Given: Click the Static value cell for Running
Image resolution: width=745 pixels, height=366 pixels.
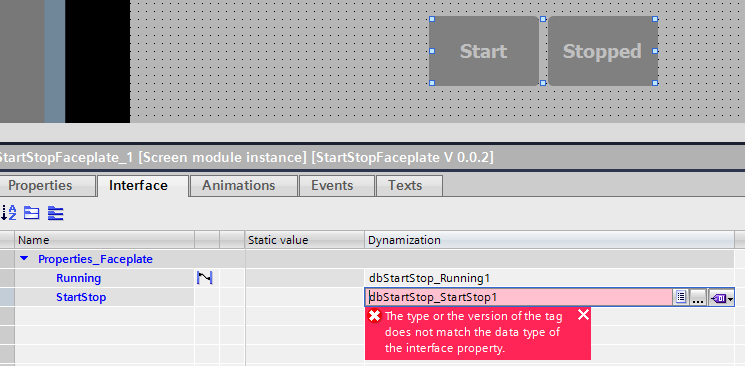Looking at the screenshot, I should pyautogui.click(x=305, y=278).
